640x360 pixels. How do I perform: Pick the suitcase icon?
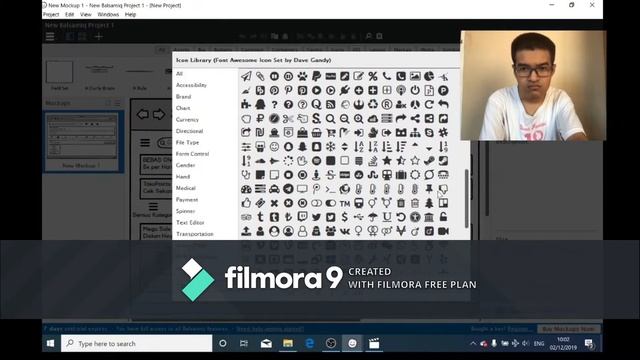point(401,175)
